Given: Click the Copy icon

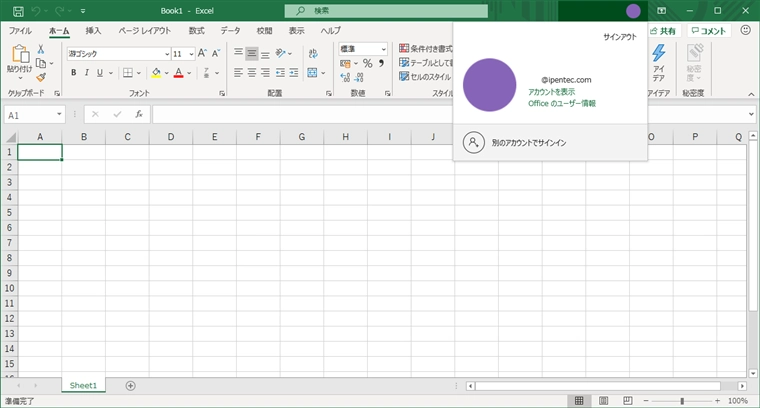Looking at the screenshot, I should [x=41, y=63].
